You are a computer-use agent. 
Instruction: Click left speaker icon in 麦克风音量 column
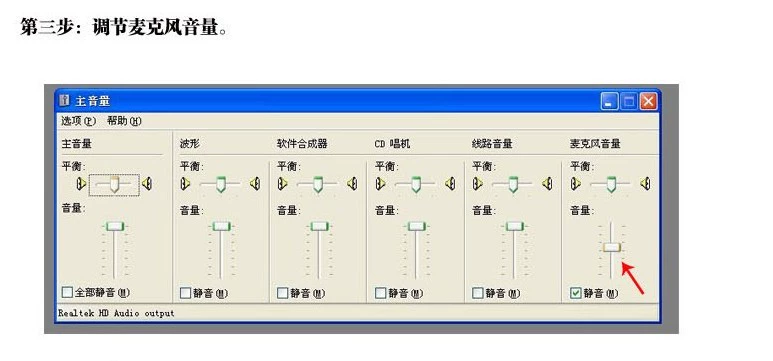575,184
